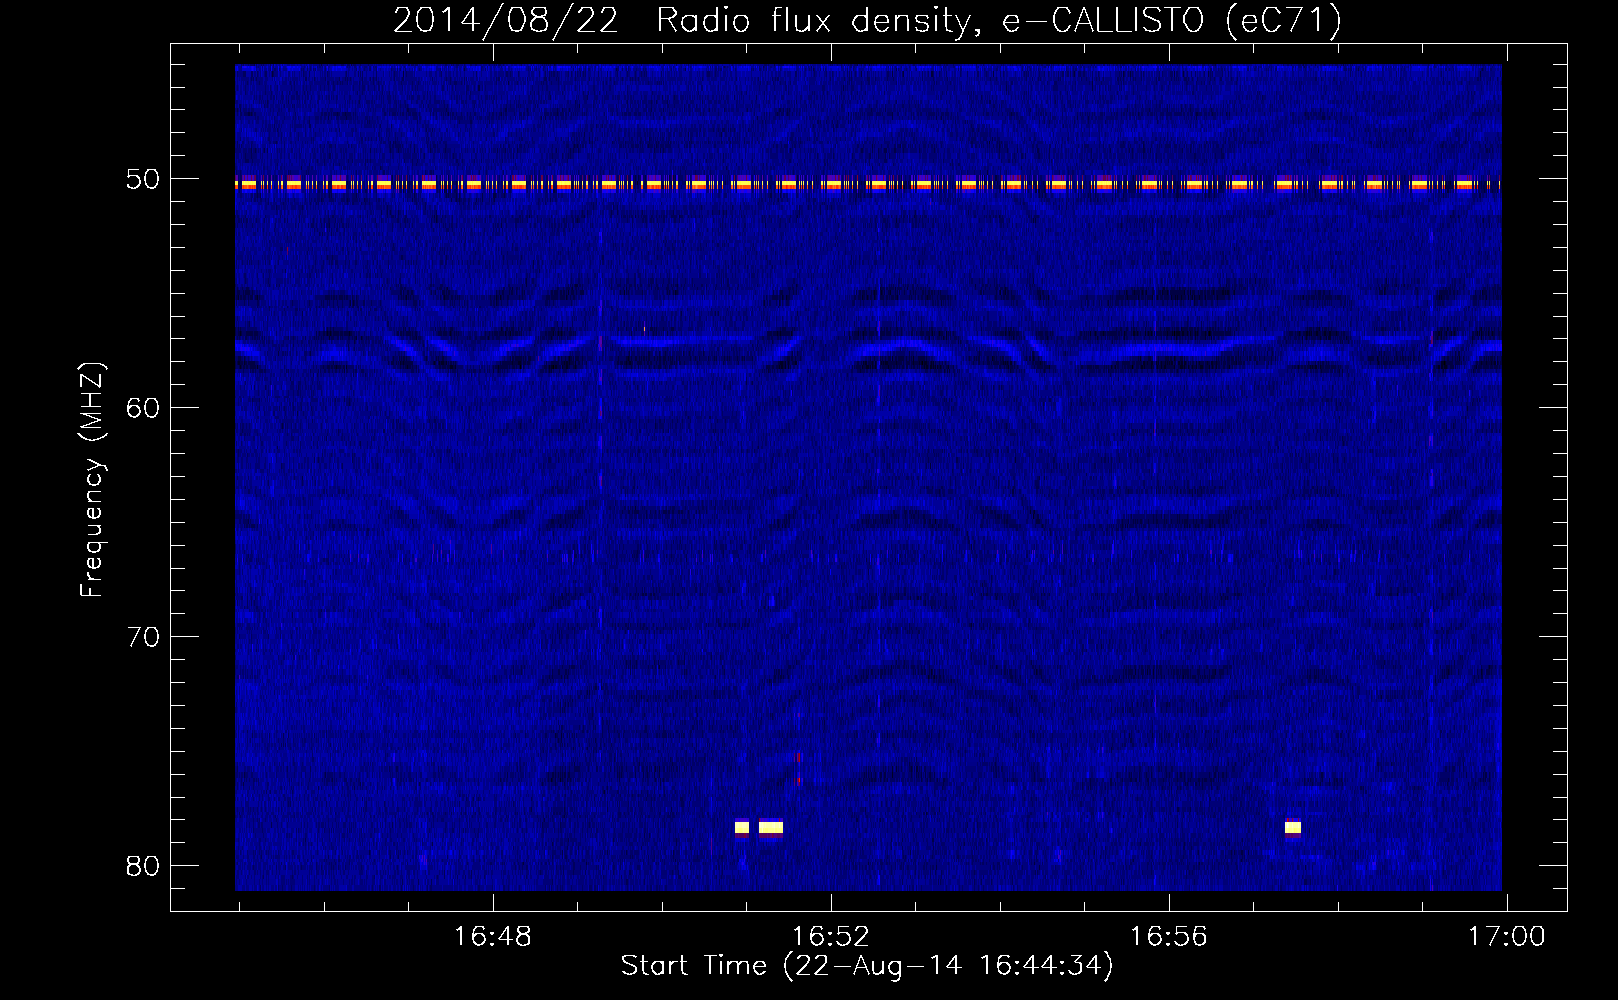Click the 70 frequency tick label

coord(142,637)
